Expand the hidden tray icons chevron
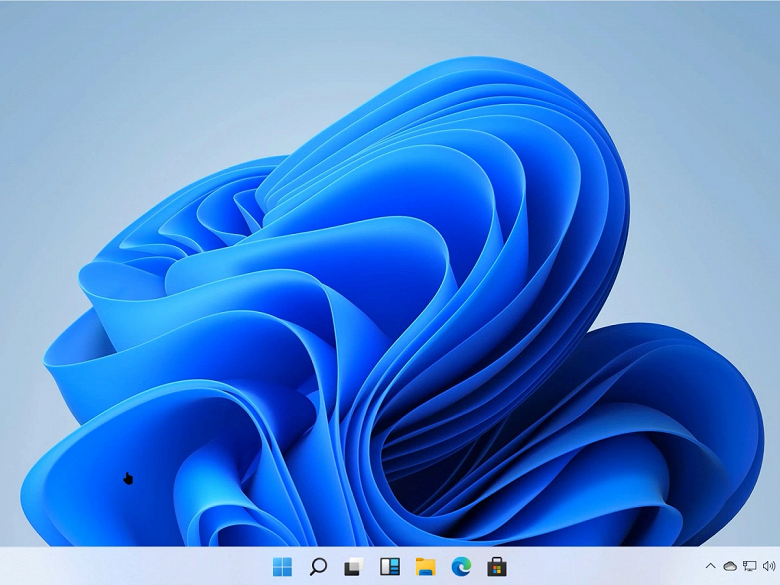 (x=711, y=567)
